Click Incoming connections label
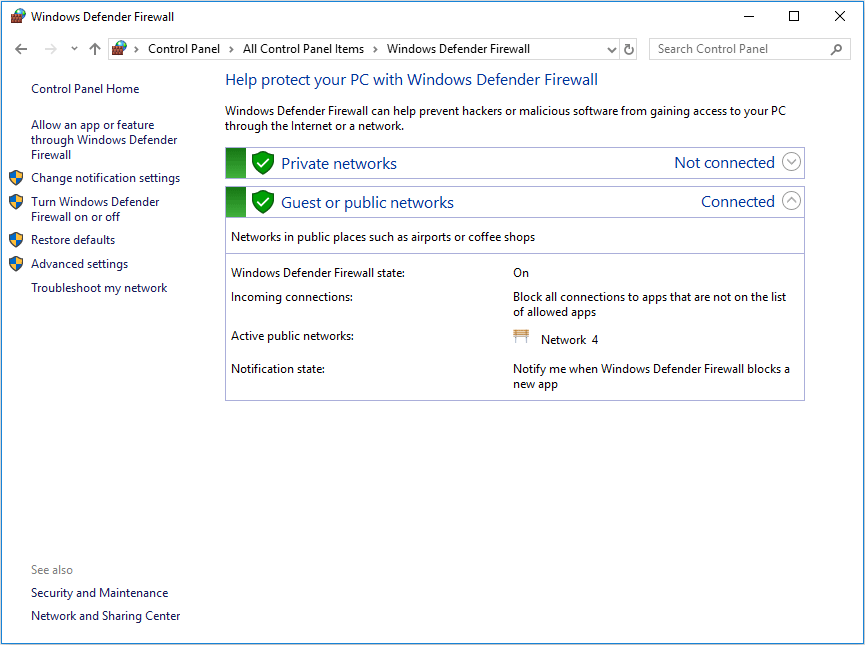Image resolution: width=865 pixels, height=645 pixels. [x=292, y=297]
